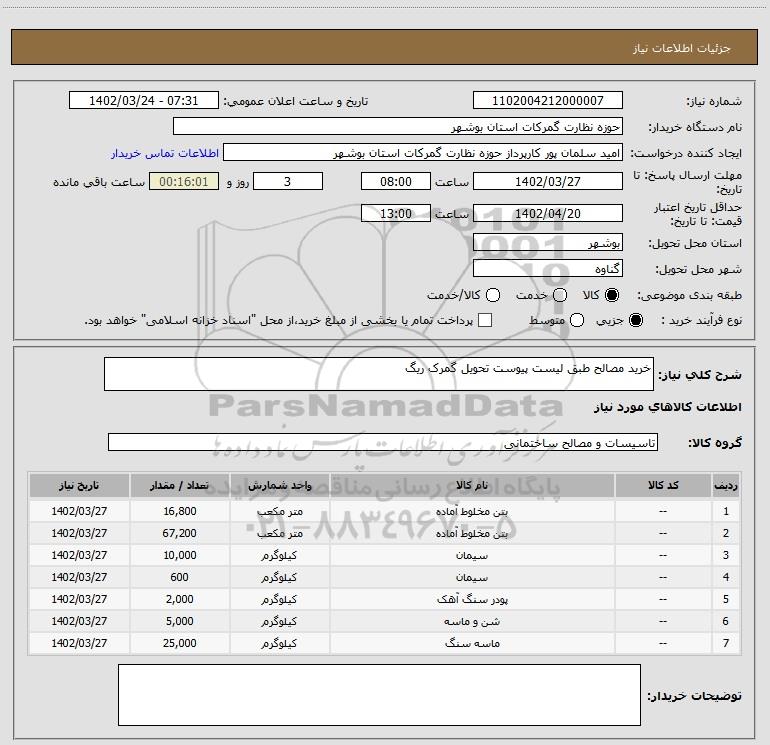Screen dimensions: 770x745
Task: Click the متر مکعب unit in row 1
Action: pyautogui.click(x=279, y=511)
